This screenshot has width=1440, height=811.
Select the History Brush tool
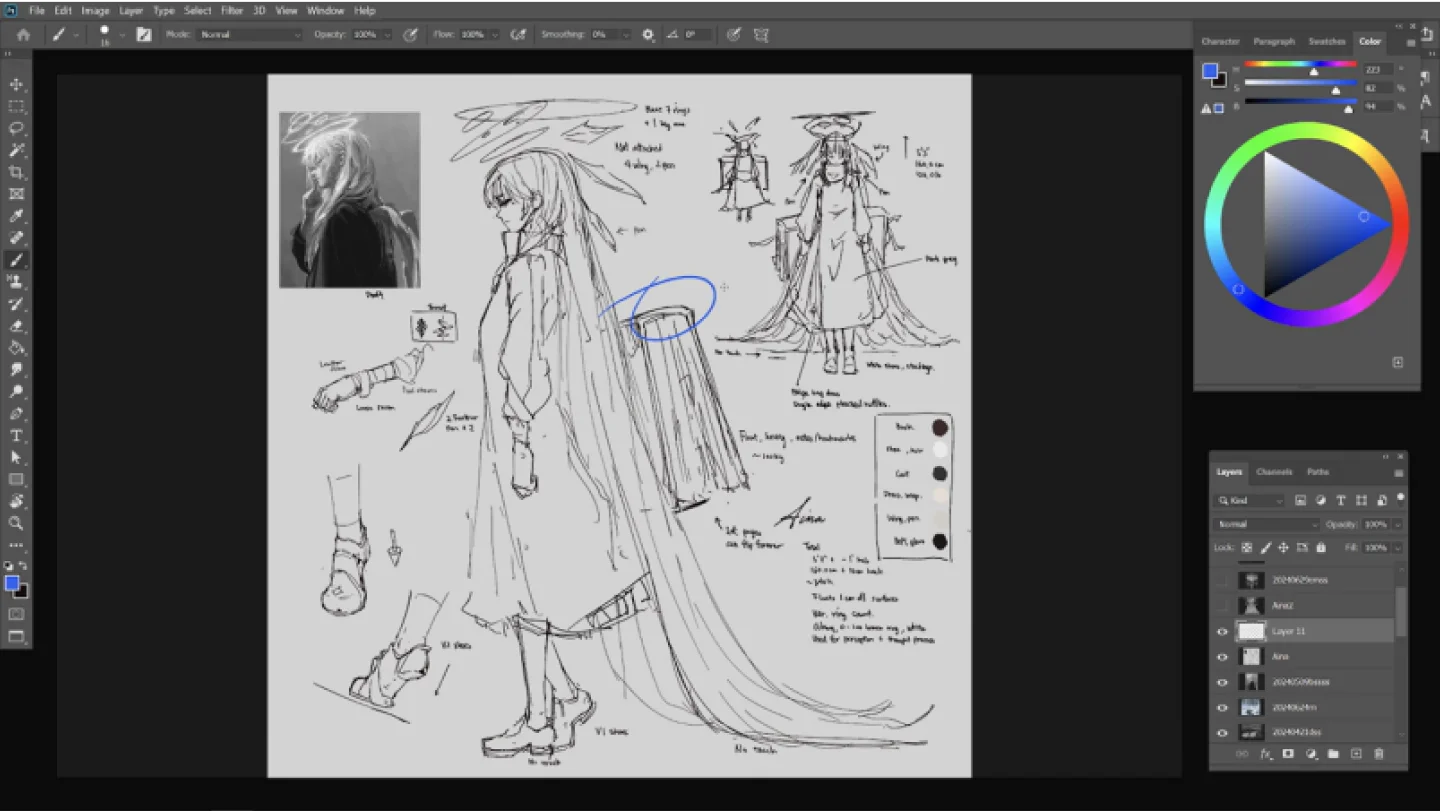pyautogui.click(x=16, y=304)
